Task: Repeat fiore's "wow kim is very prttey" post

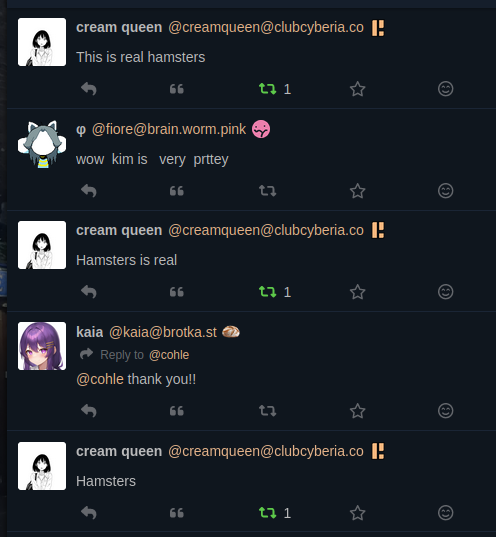Action: pos(268,191)
